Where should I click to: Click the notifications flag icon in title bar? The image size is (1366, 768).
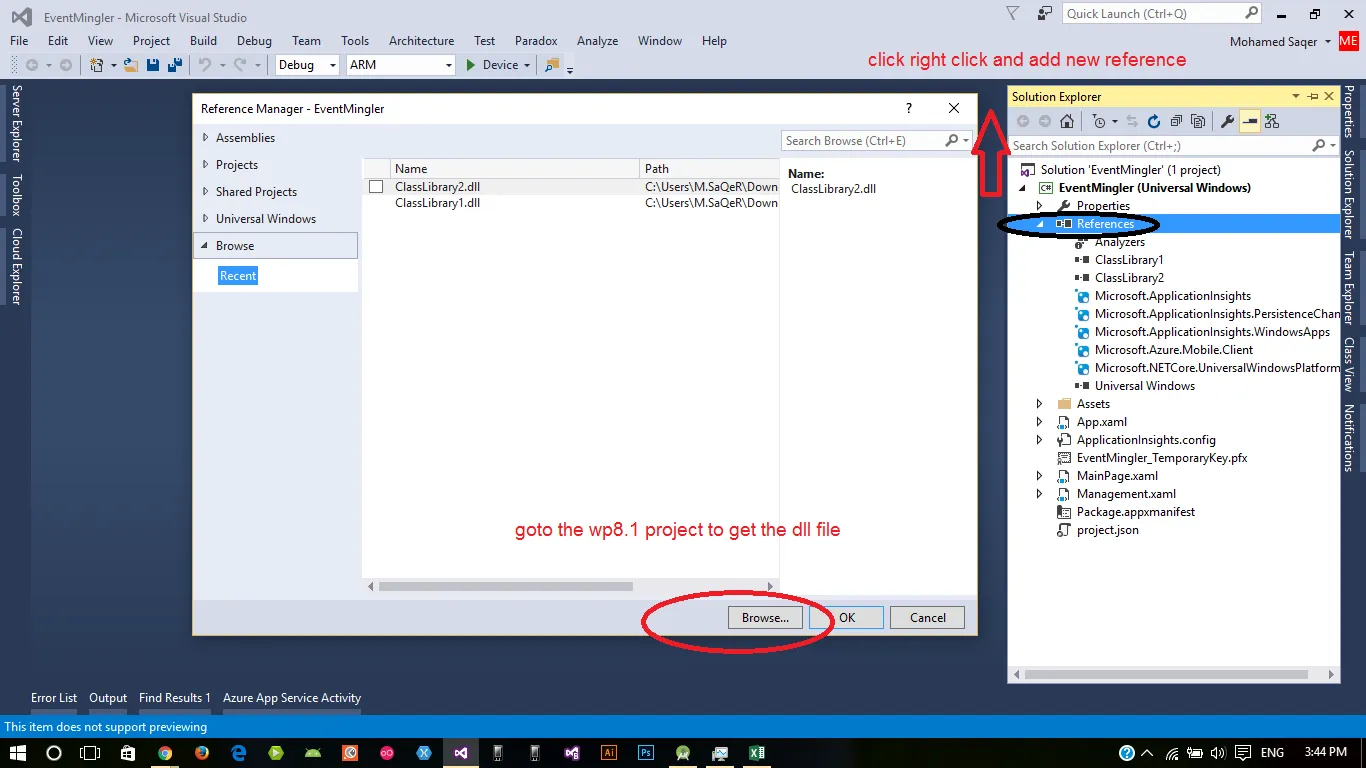(1012, 14)
